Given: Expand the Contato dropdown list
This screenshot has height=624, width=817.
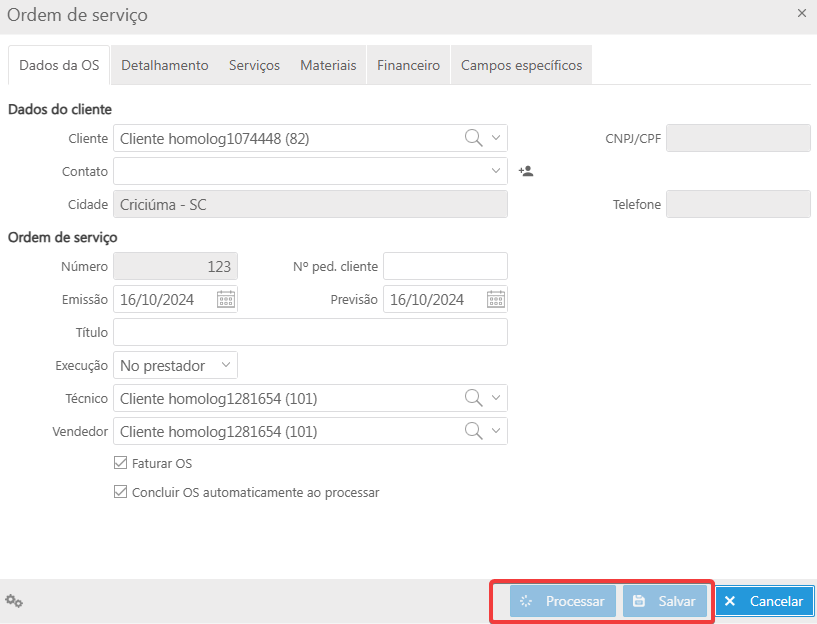Looking at the screenshot, I should tap(496, 171).
